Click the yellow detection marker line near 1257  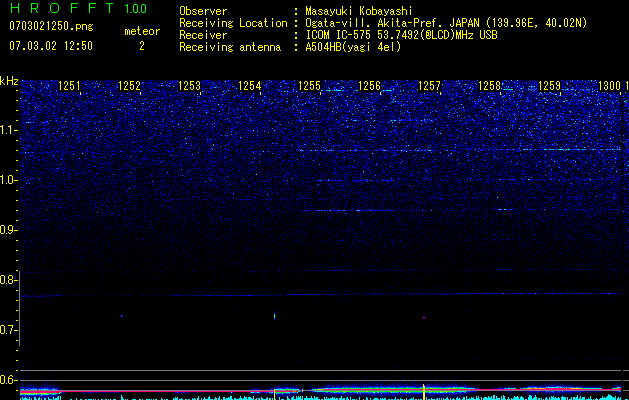[x=424, y=392]
